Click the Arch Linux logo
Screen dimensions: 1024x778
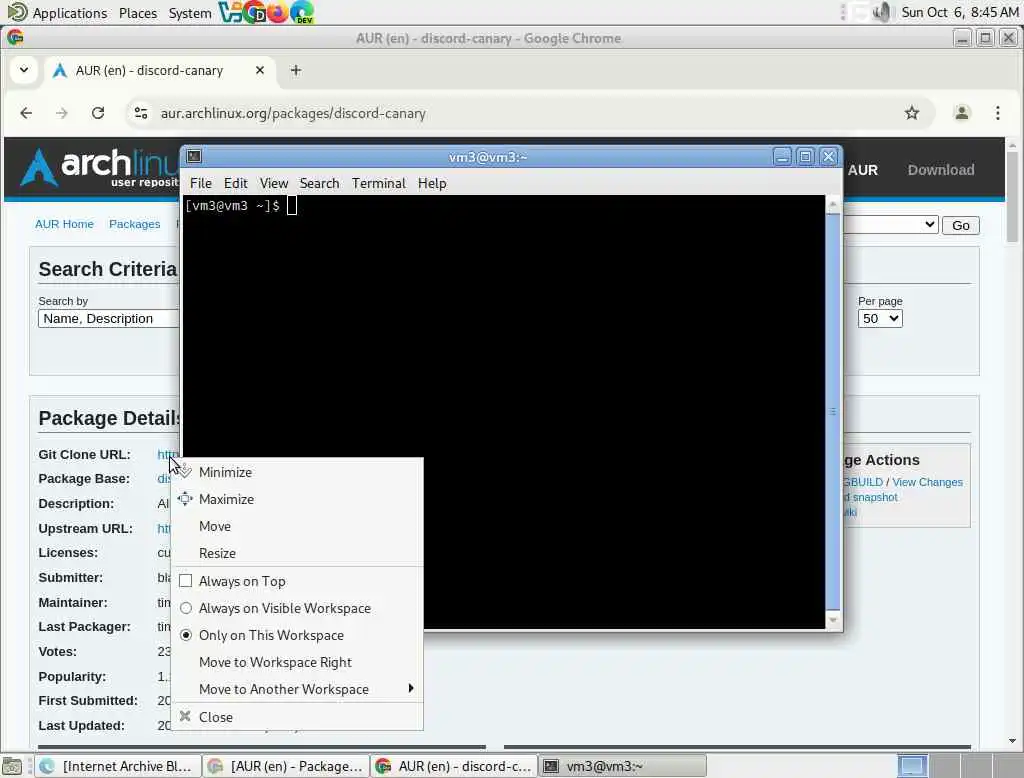click(x=98, y=168)
